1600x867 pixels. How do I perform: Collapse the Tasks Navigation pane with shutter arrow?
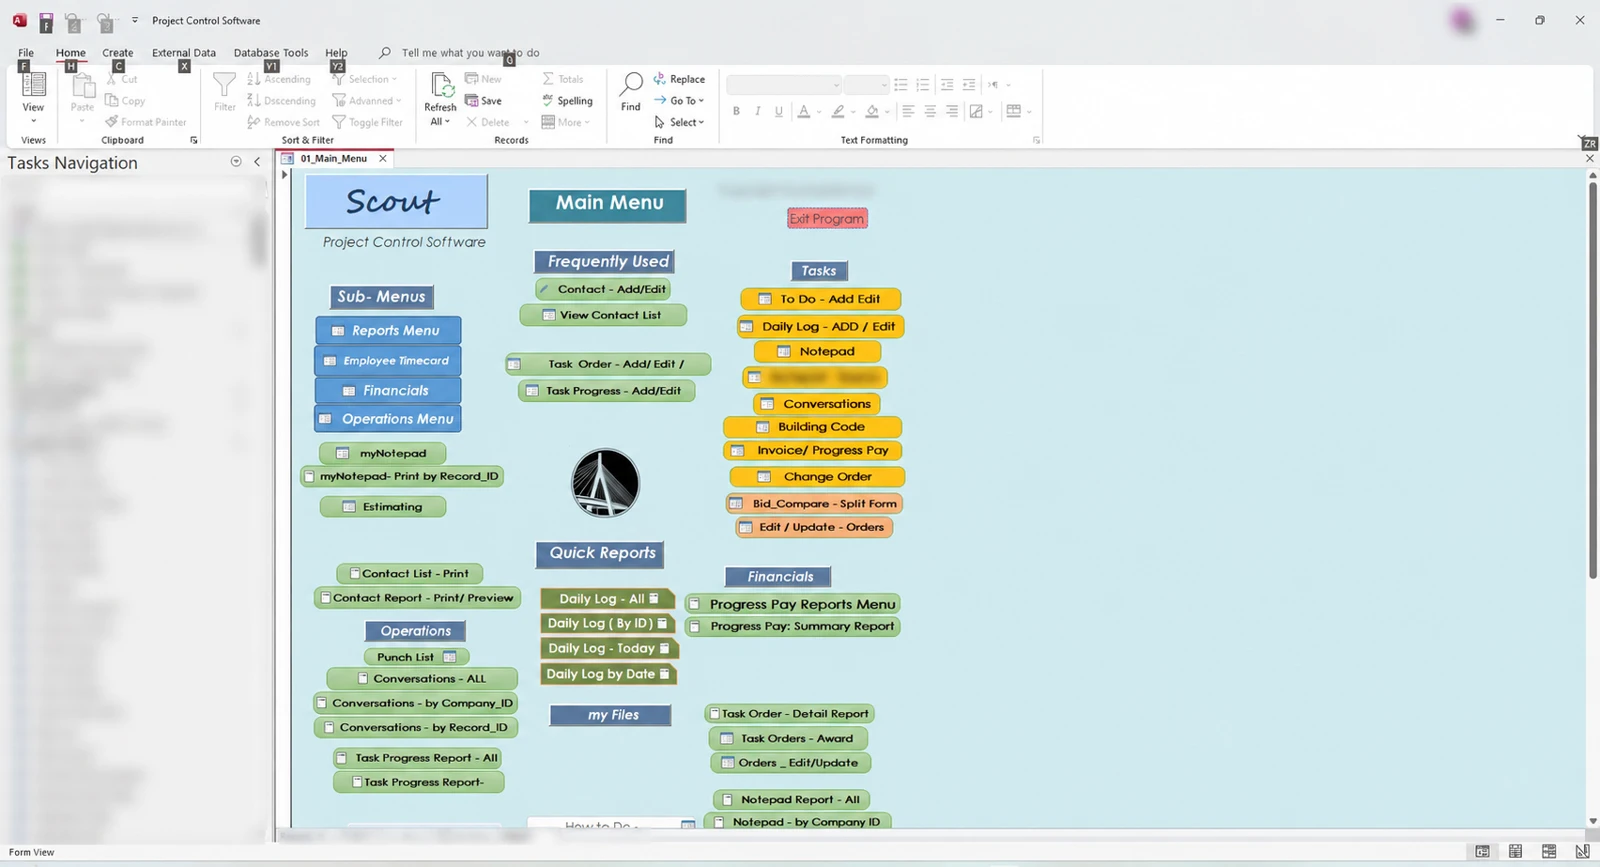pos(257,161)
